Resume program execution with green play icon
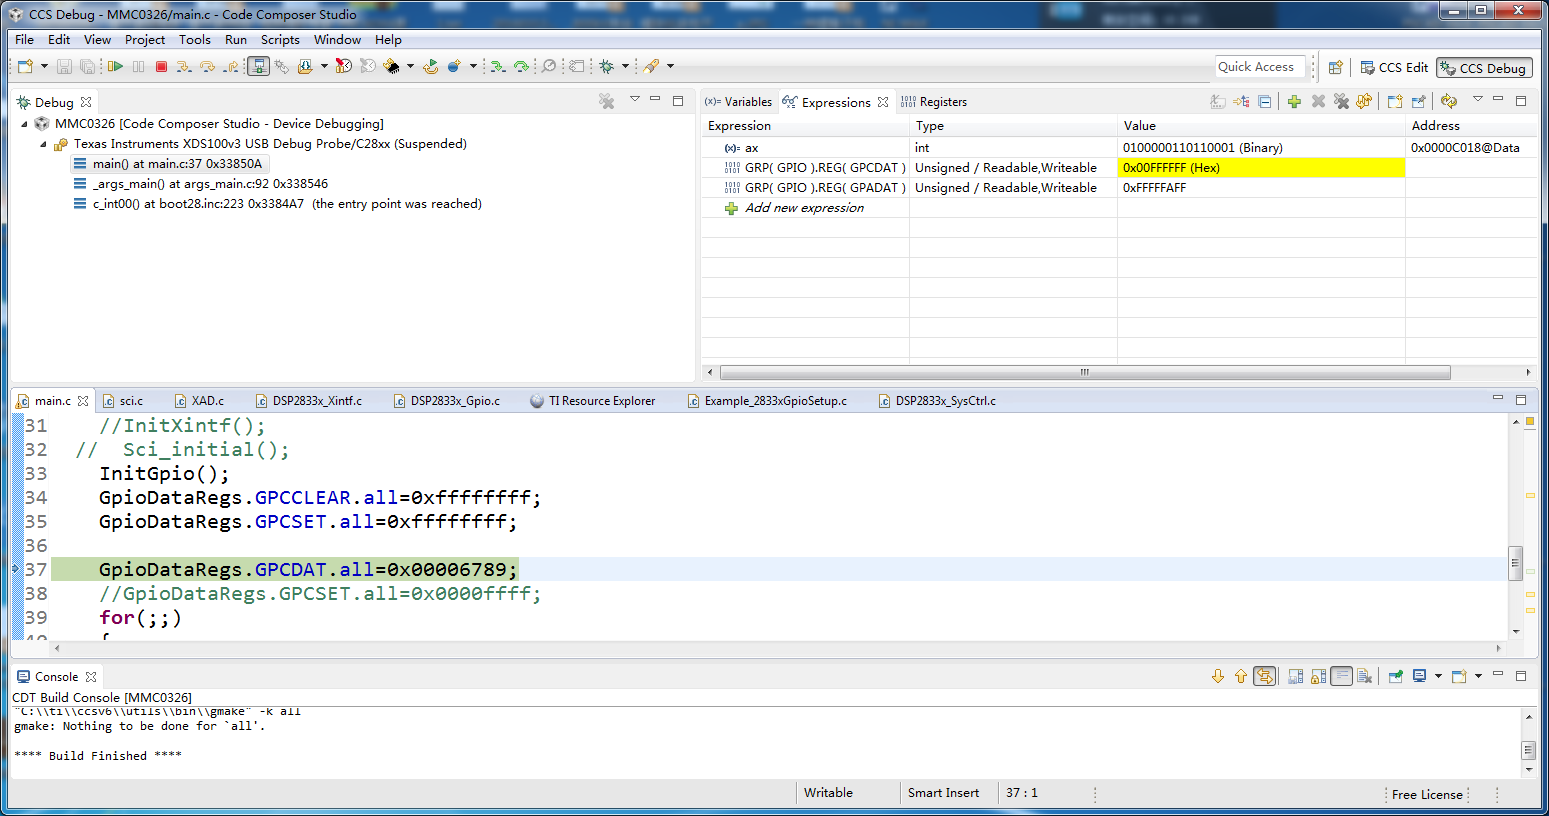Image resolution: width=1549 pixels, height=816 pixels. (115, 67)
